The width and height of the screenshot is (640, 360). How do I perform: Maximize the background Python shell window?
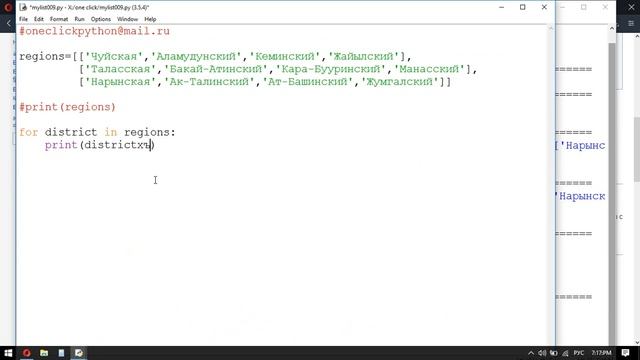pos(584,7)
